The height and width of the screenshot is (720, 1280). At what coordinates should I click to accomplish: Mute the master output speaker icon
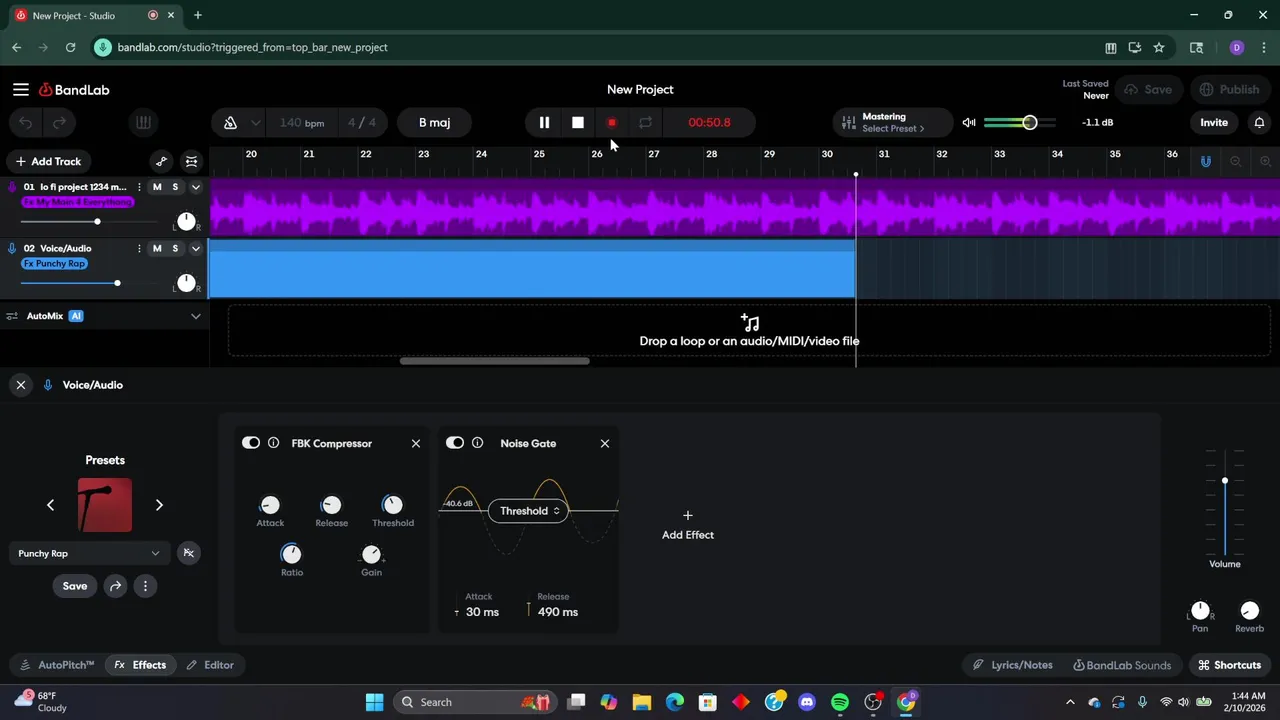click(969, 123)
